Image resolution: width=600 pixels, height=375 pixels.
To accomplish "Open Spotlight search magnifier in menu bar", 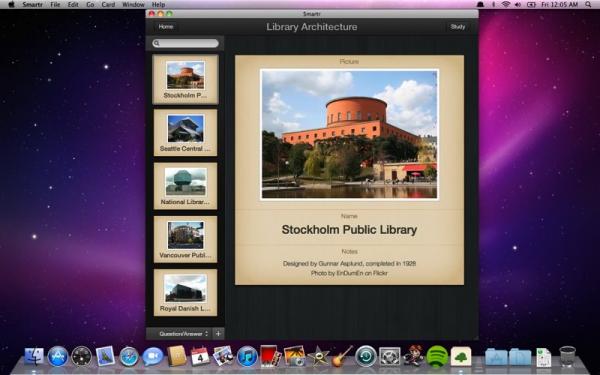I will coord(588,5).
